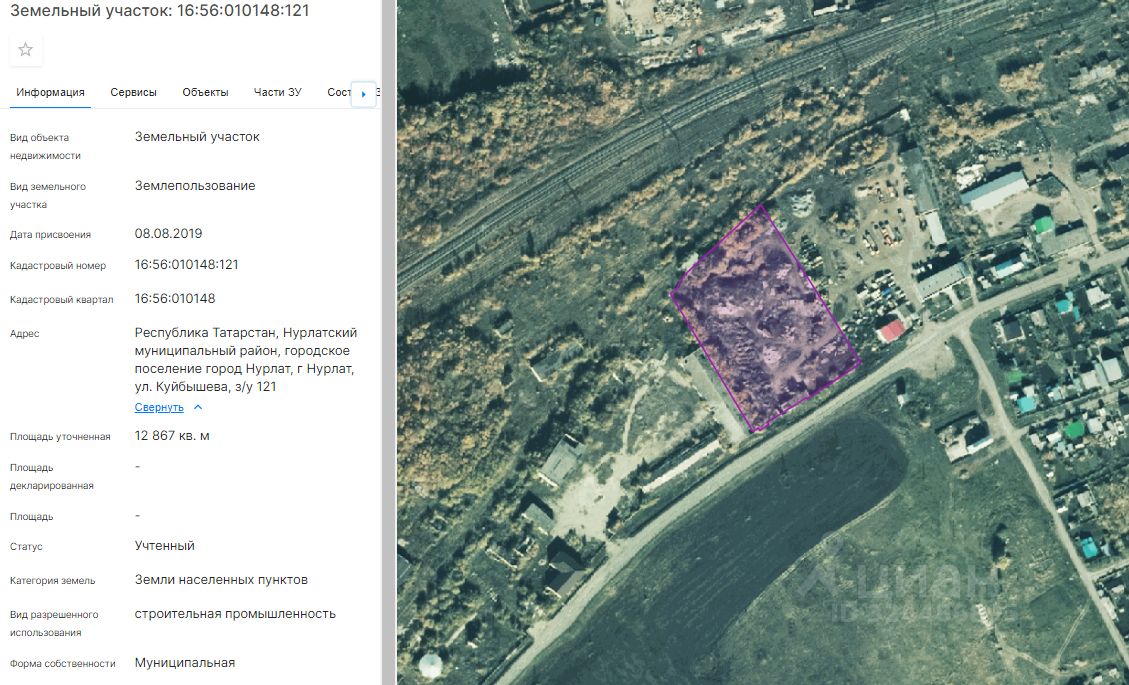Click the date value 08.08.2019

pos(168,233)
